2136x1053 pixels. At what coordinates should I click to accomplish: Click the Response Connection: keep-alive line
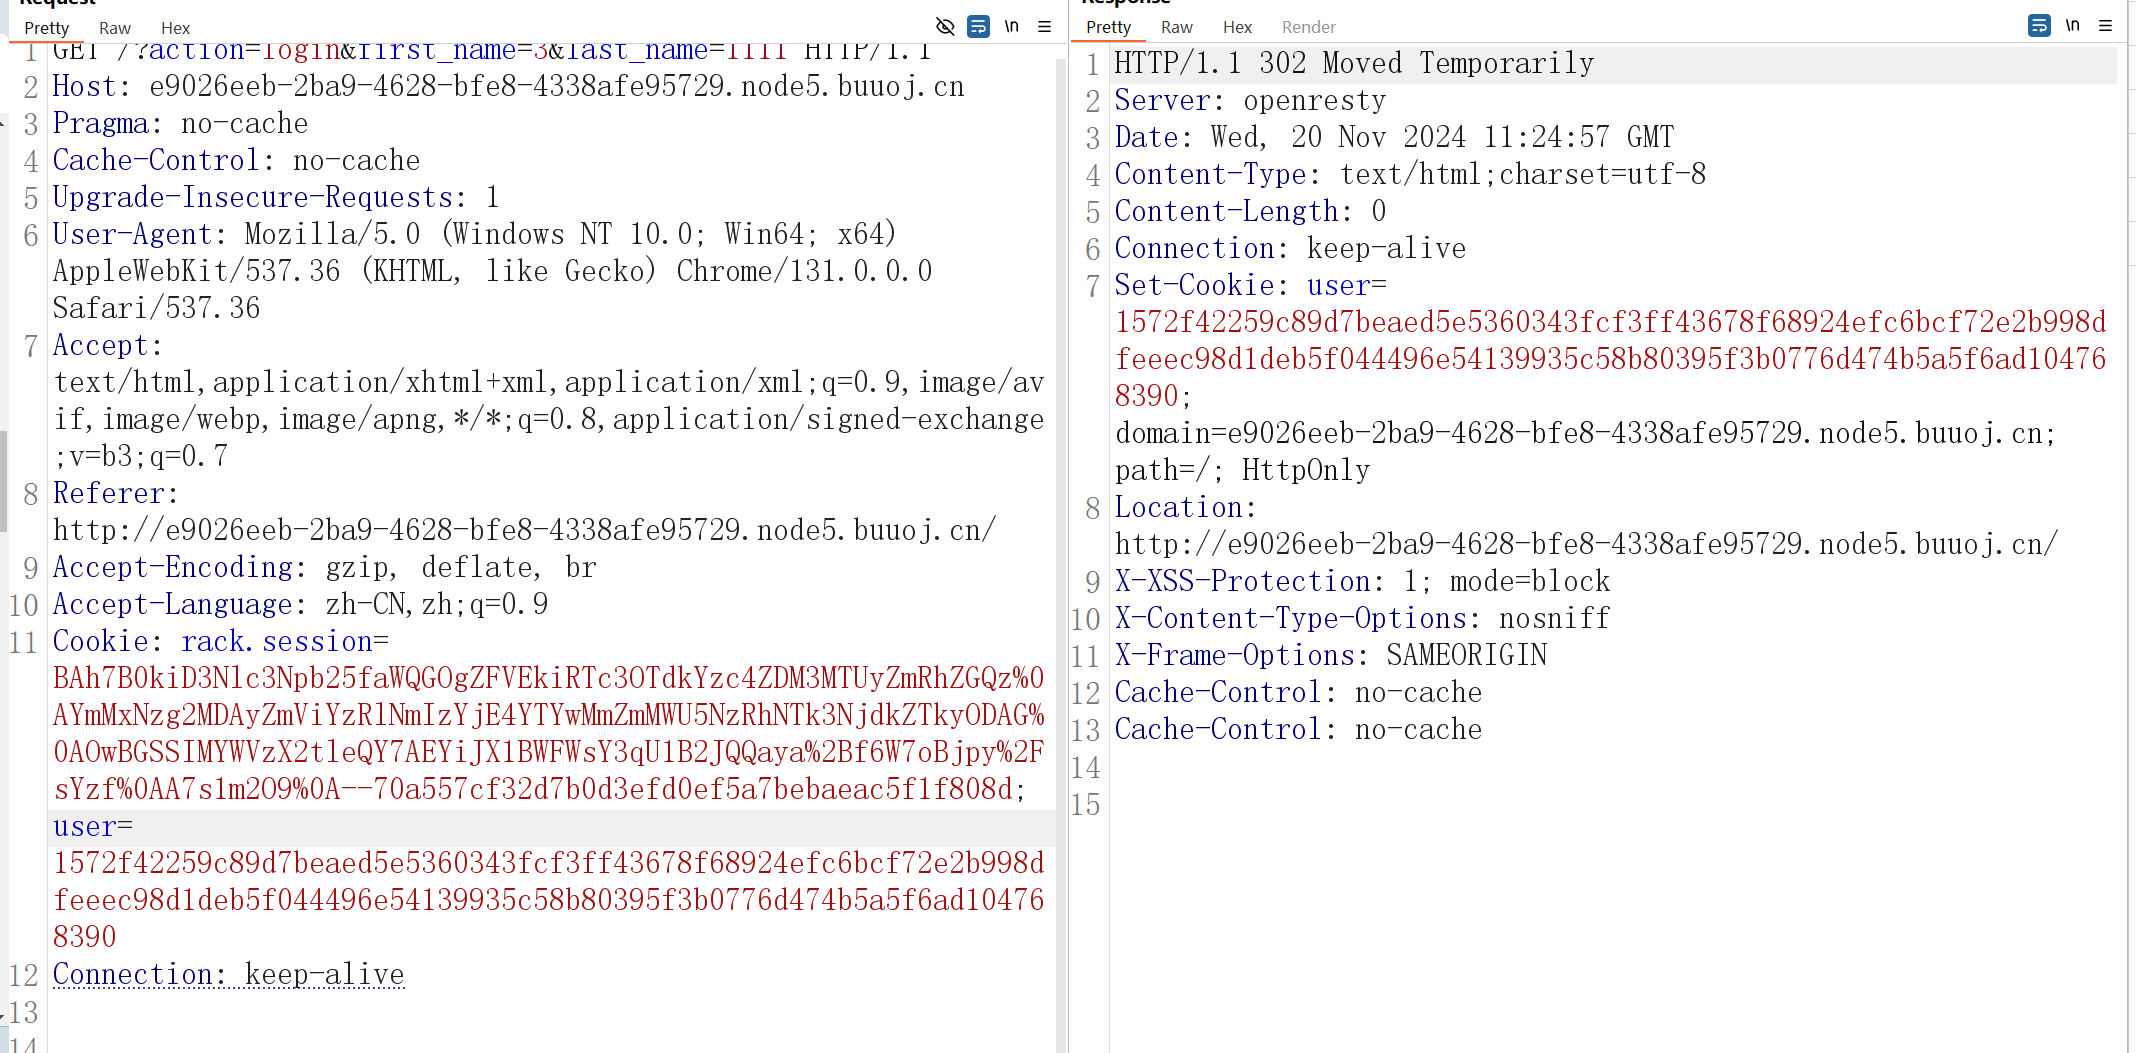tap(1290, 249)
